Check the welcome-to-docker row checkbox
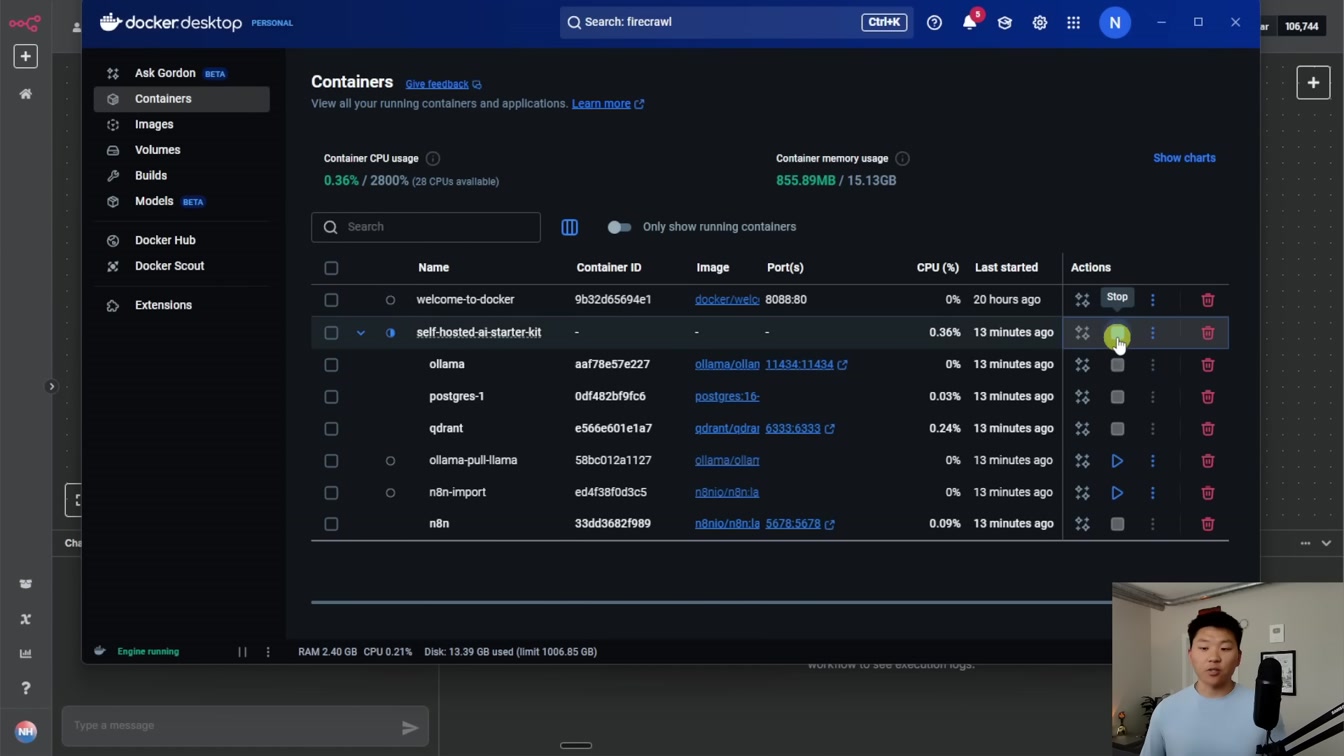1344x756 pixels. click(331, 300)
